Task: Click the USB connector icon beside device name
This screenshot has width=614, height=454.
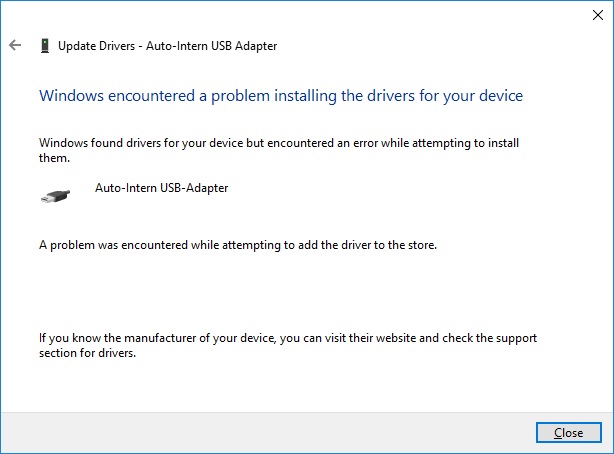Action: coord(55,196)
